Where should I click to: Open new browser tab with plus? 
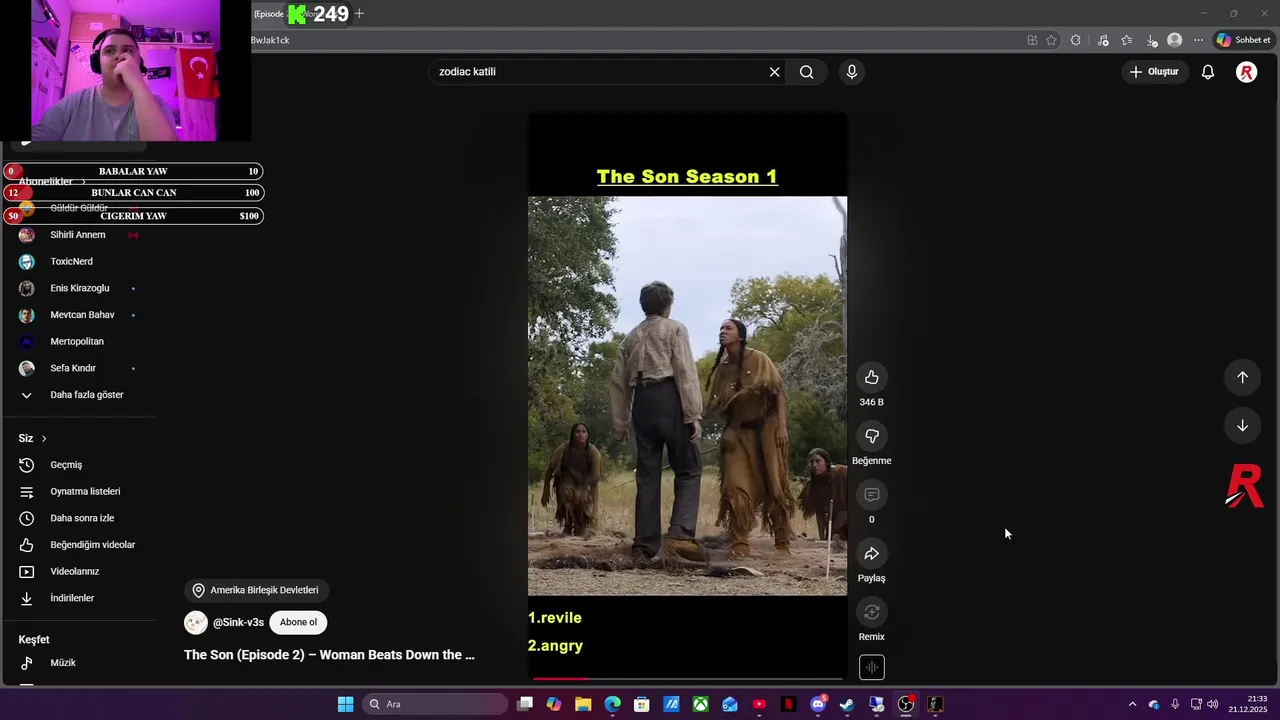(x=359, y=13)
